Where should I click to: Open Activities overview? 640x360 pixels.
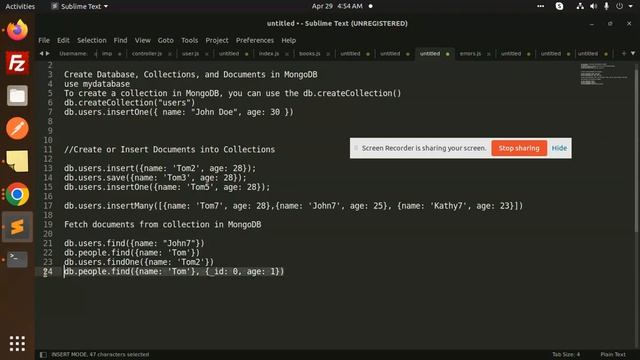click(20, 6)
